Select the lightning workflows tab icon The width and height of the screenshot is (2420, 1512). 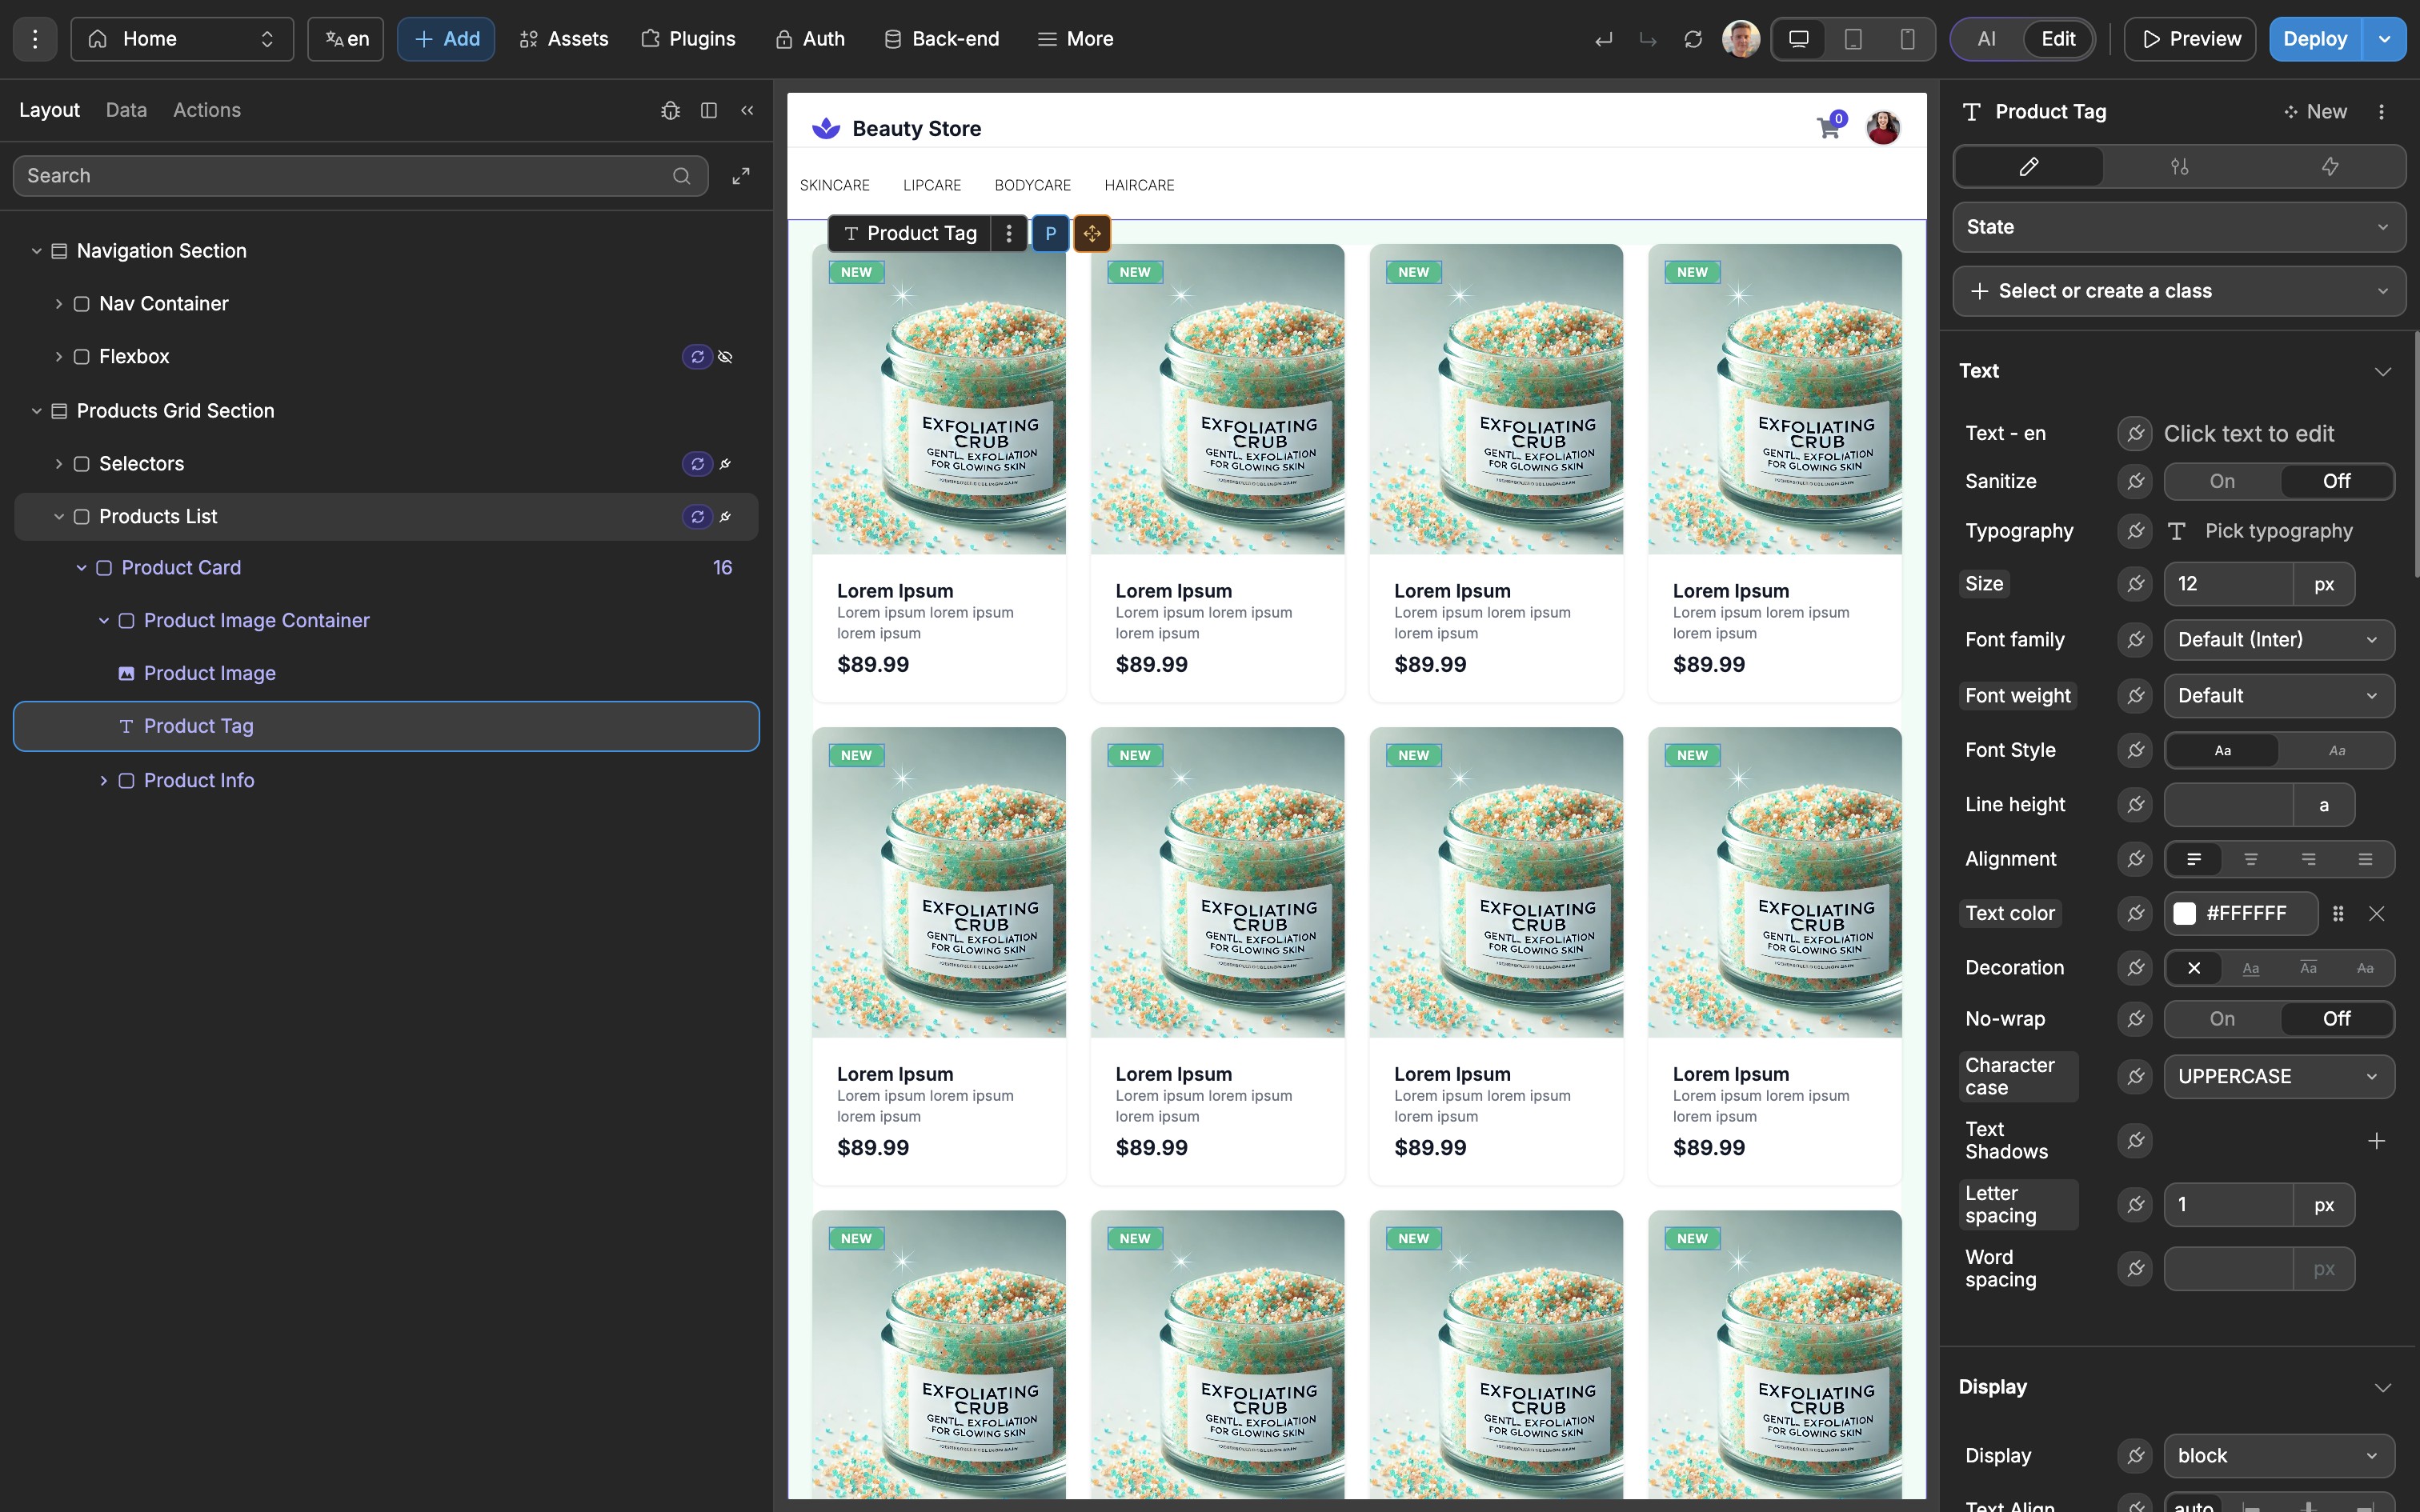2330,166
